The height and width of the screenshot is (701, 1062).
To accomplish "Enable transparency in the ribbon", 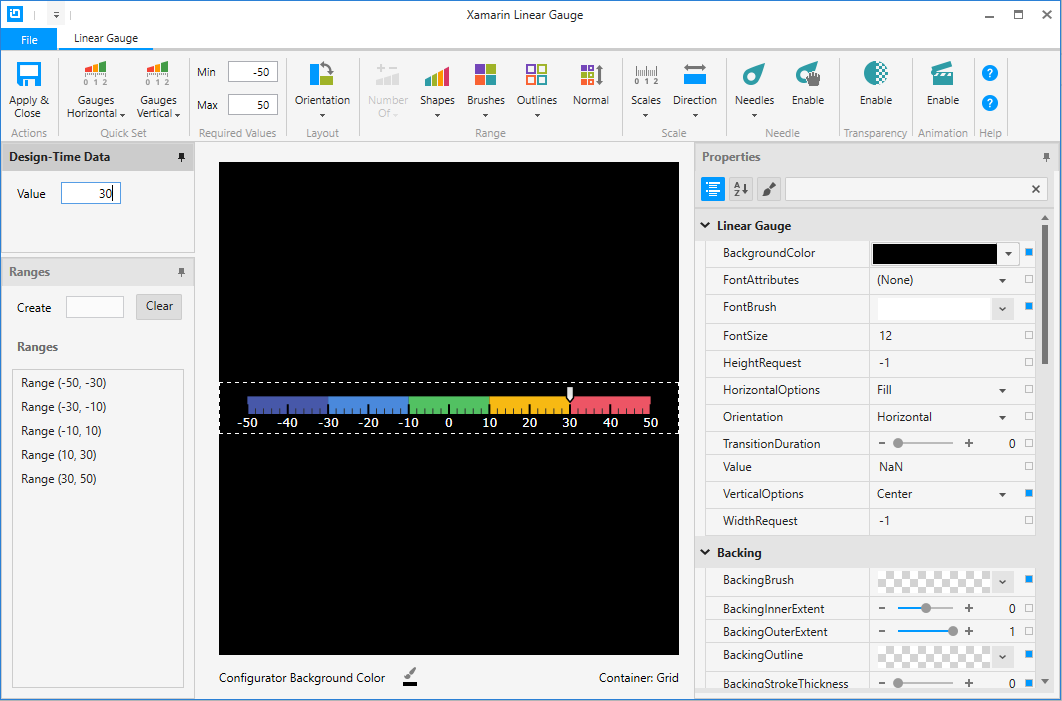I will coord(876,85).
